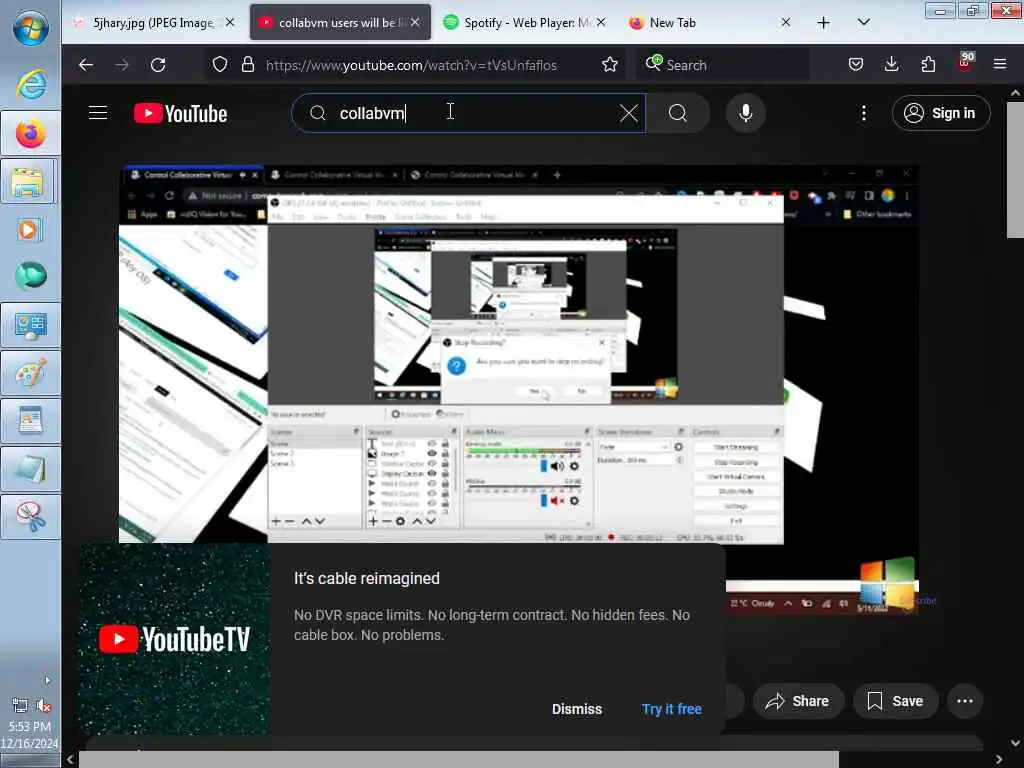1024x768 pixels.
Task: Go to the YouTube home logo
Action: (x=181, y=114)
